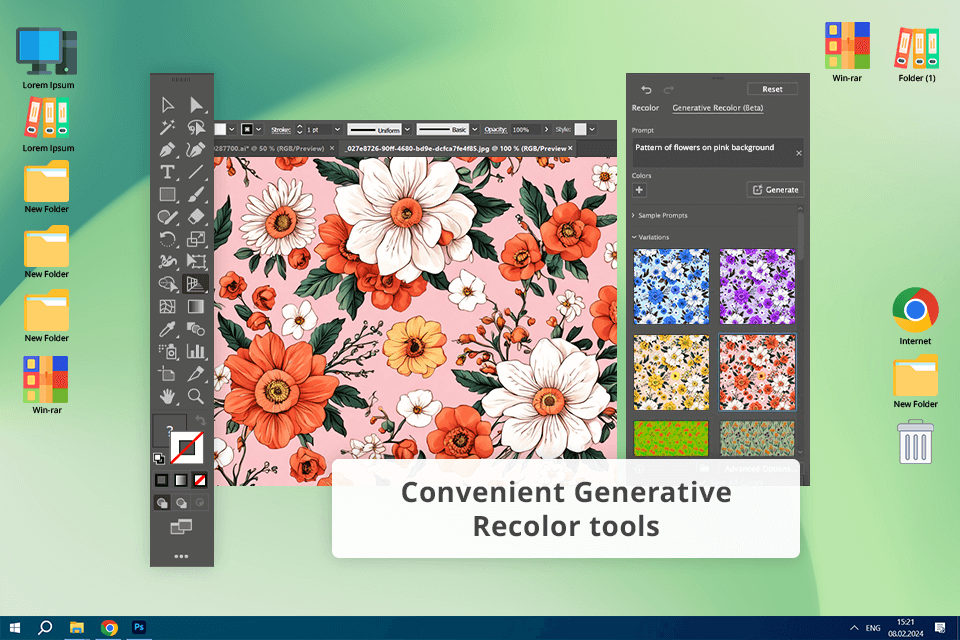Clear the prompt text with the X
This screenshot has width=960, height=640.
pos(798,153)
